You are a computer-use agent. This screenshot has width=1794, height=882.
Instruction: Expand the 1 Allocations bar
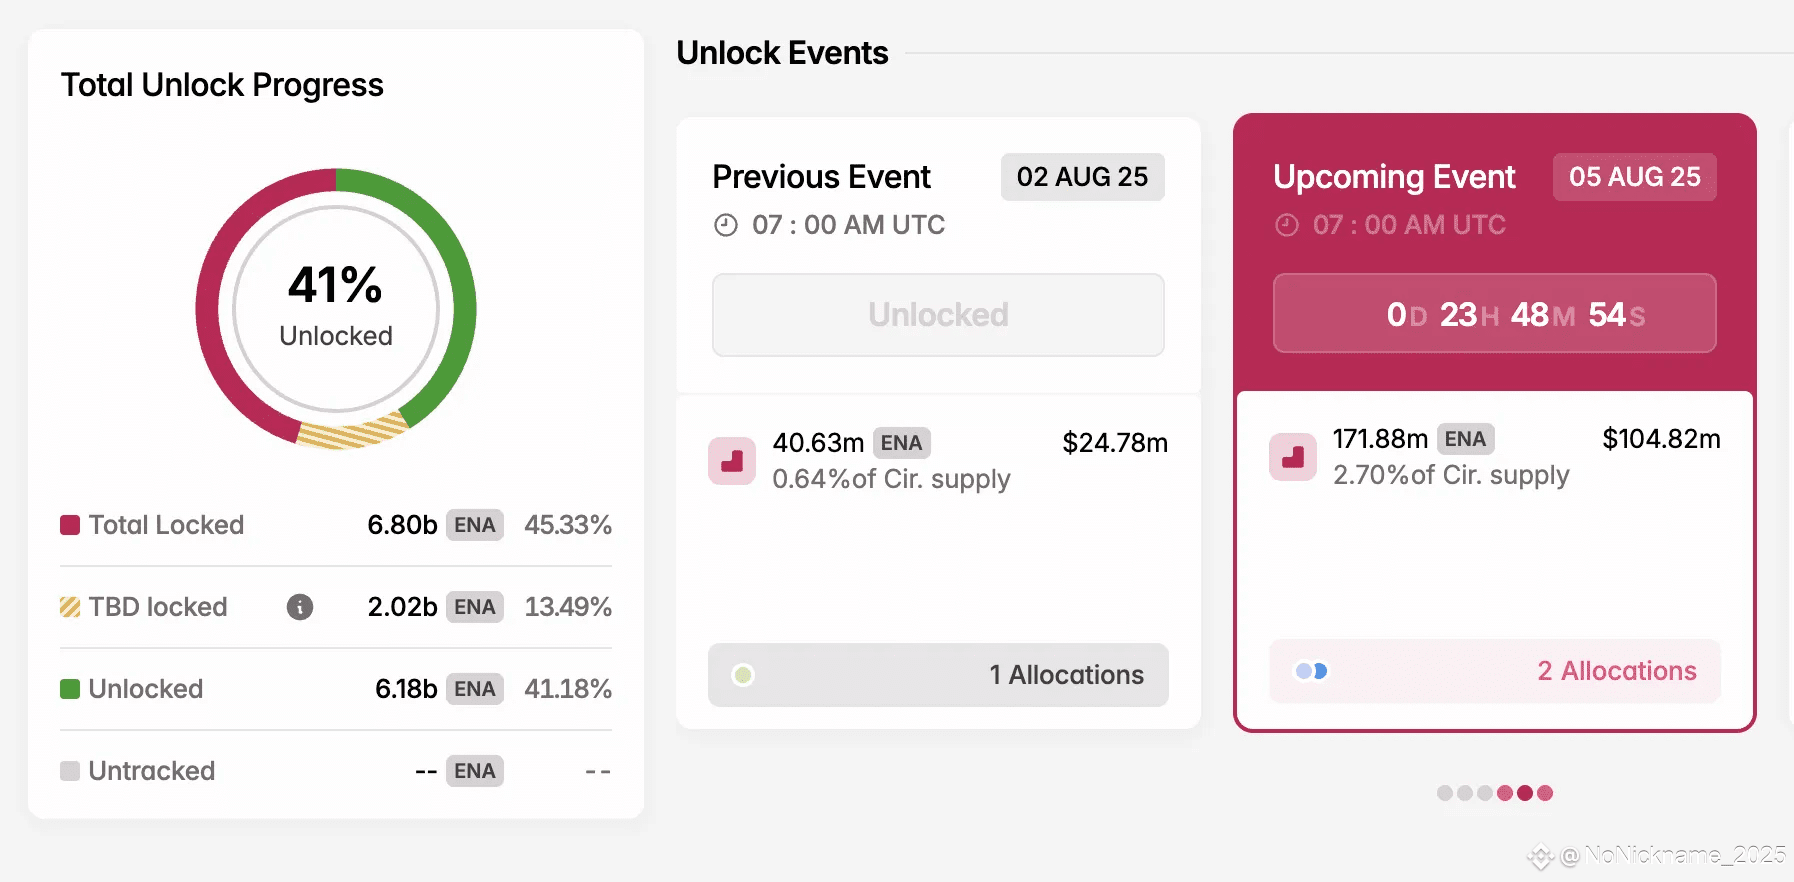coord(937,675)
